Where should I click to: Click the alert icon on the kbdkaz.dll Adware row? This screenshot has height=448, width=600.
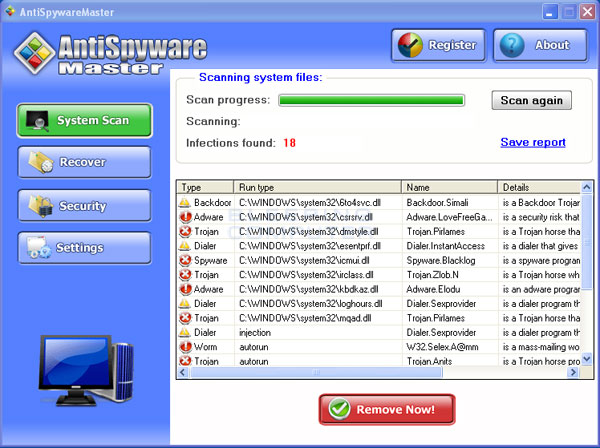click(186, 289)
